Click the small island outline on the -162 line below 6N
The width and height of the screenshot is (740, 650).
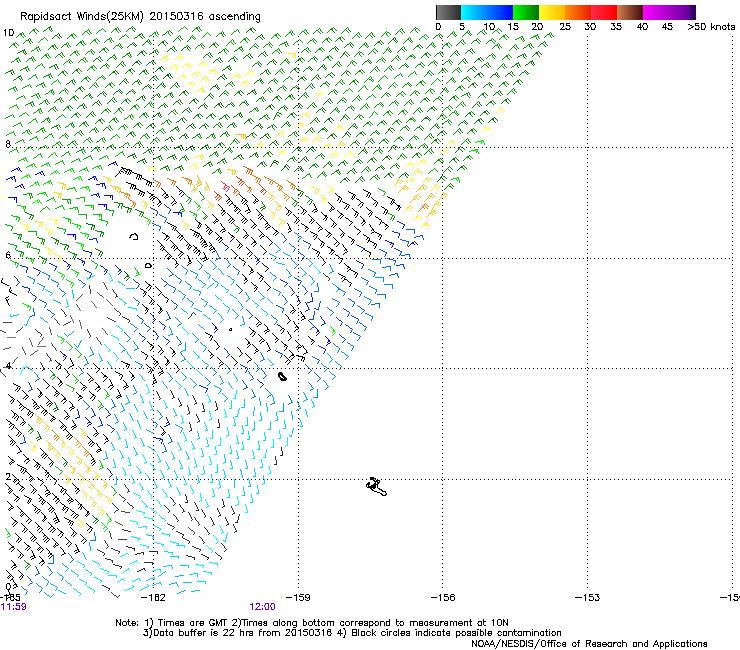click(148, 266)
